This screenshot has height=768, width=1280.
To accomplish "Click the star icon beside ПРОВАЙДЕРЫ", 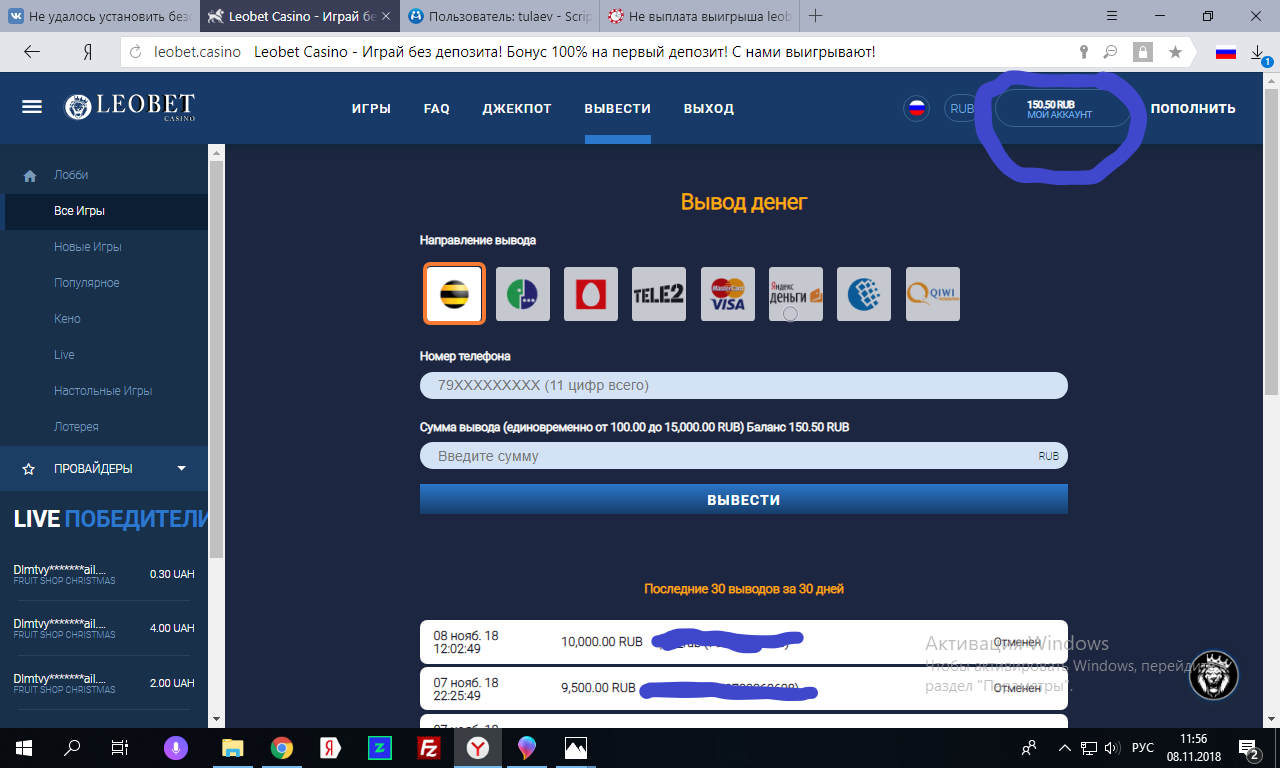I will click(x=29, y=469).
